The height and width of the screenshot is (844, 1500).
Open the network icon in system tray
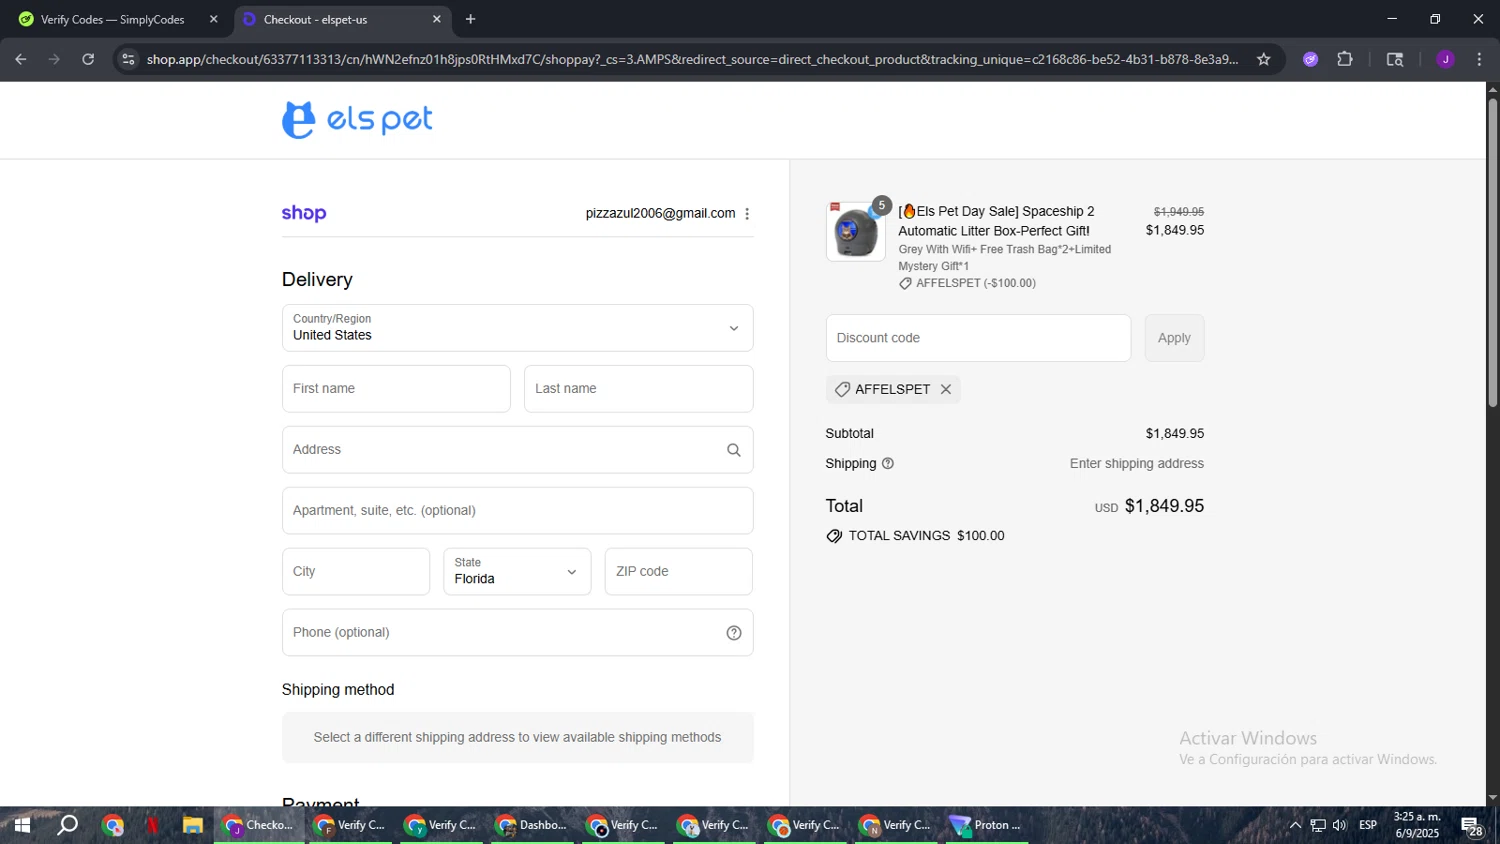(x=1318, y=825)
